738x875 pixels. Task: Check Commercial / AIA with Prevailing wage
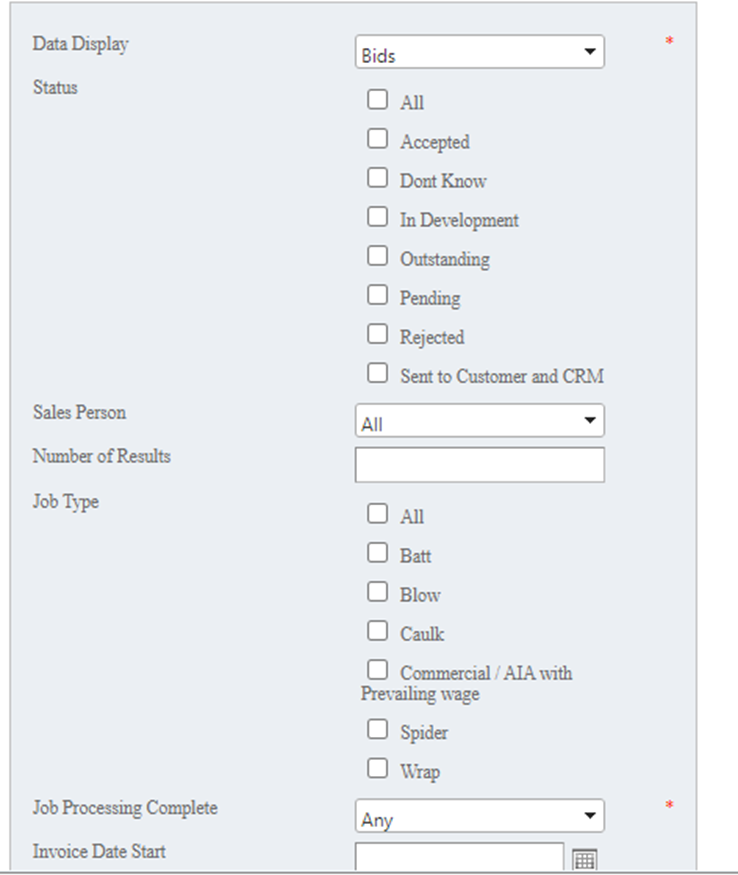[x=377, y=670]
